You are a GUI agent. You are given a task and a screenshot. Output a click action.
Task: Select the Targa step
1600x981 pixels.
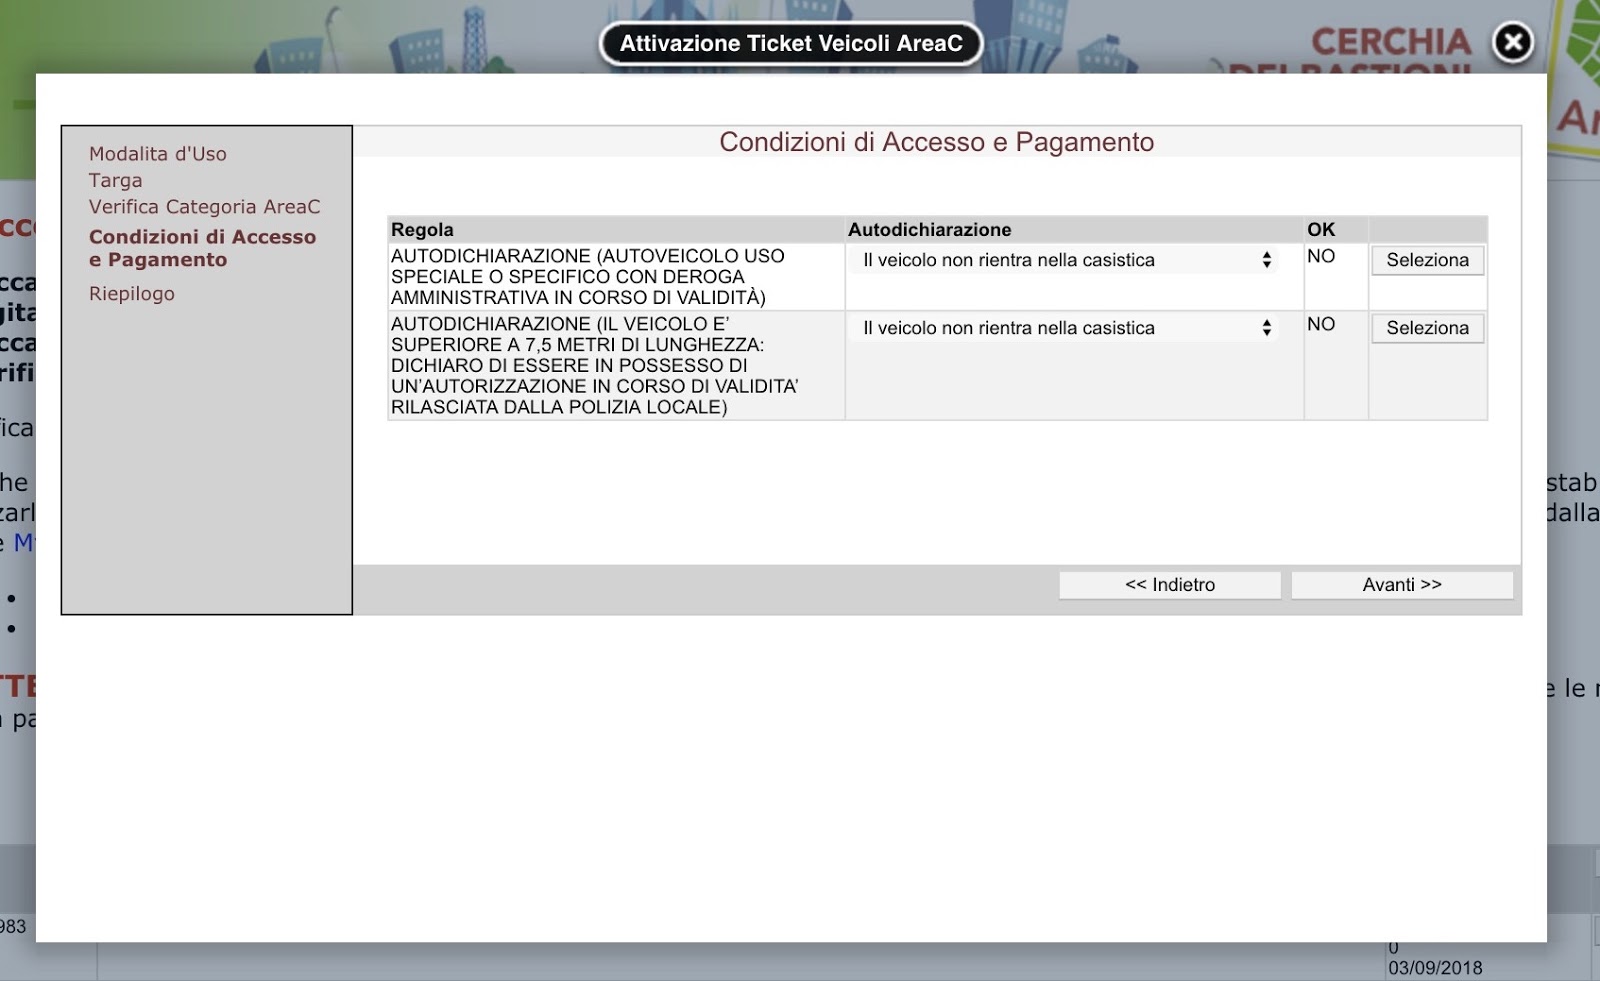[x=116, y=180]
